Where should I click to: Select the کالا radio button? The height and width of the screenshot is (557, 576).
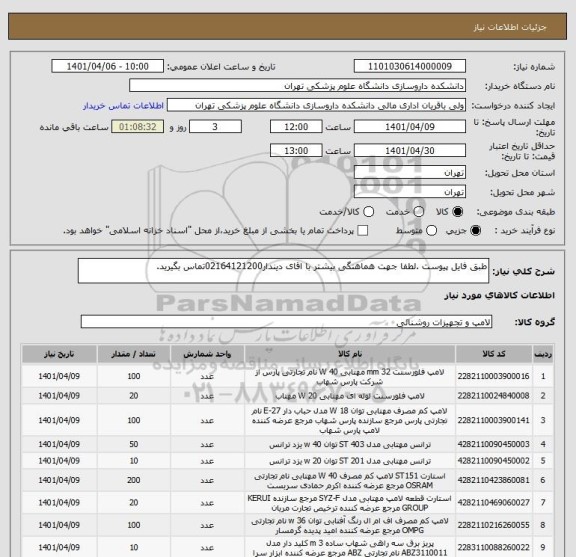(x=457, y=212)
